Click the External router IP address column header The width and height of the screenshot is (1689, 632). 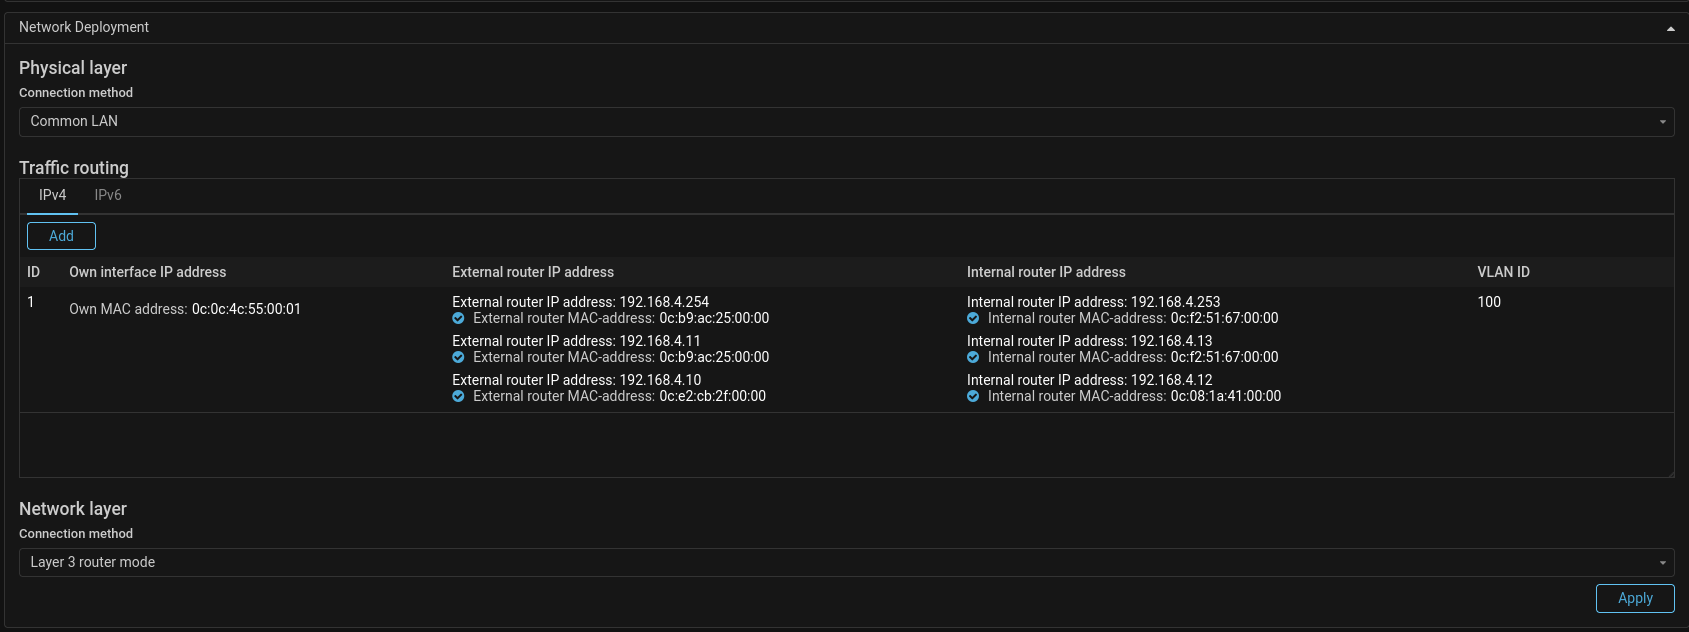pyautogui.click(x=533, y=272)
